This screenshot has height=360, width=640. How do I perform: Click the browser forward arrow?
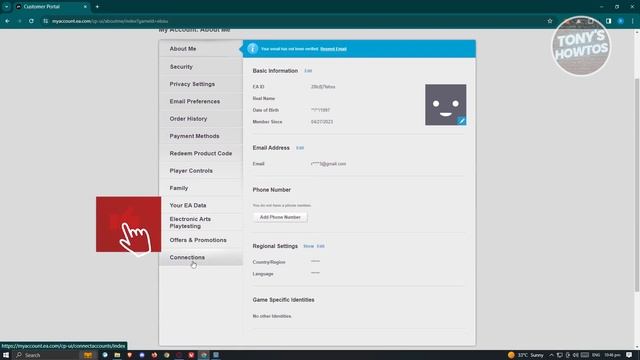coord(19,21)
